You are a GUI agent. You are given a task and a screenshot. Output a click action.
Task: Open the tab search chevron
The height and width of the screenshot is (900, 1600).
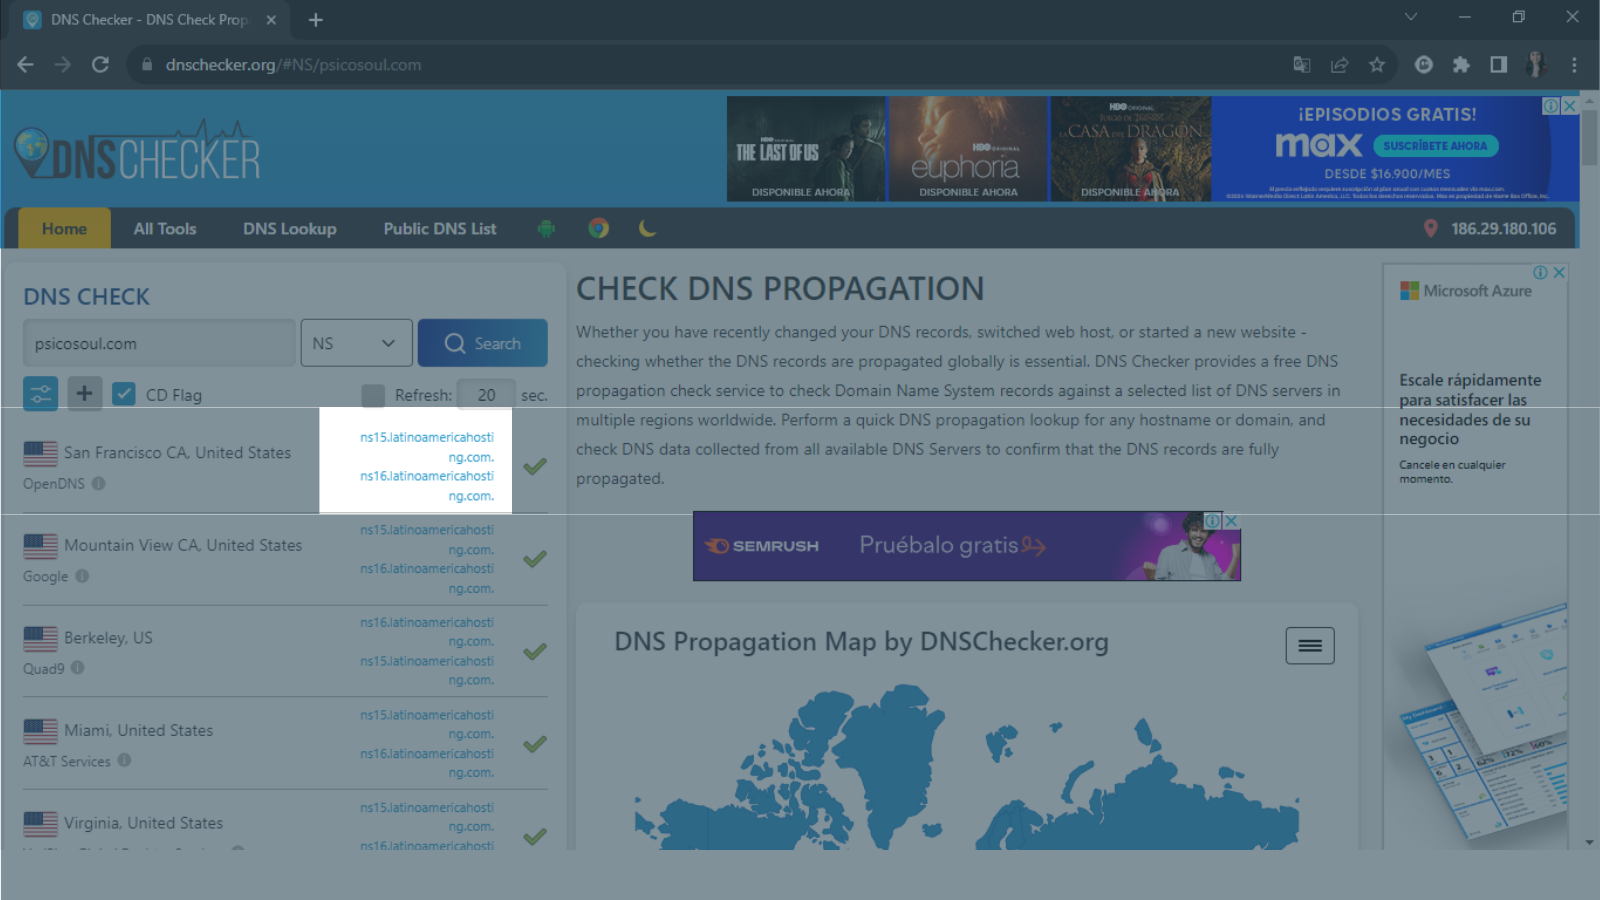point(1411,17)
